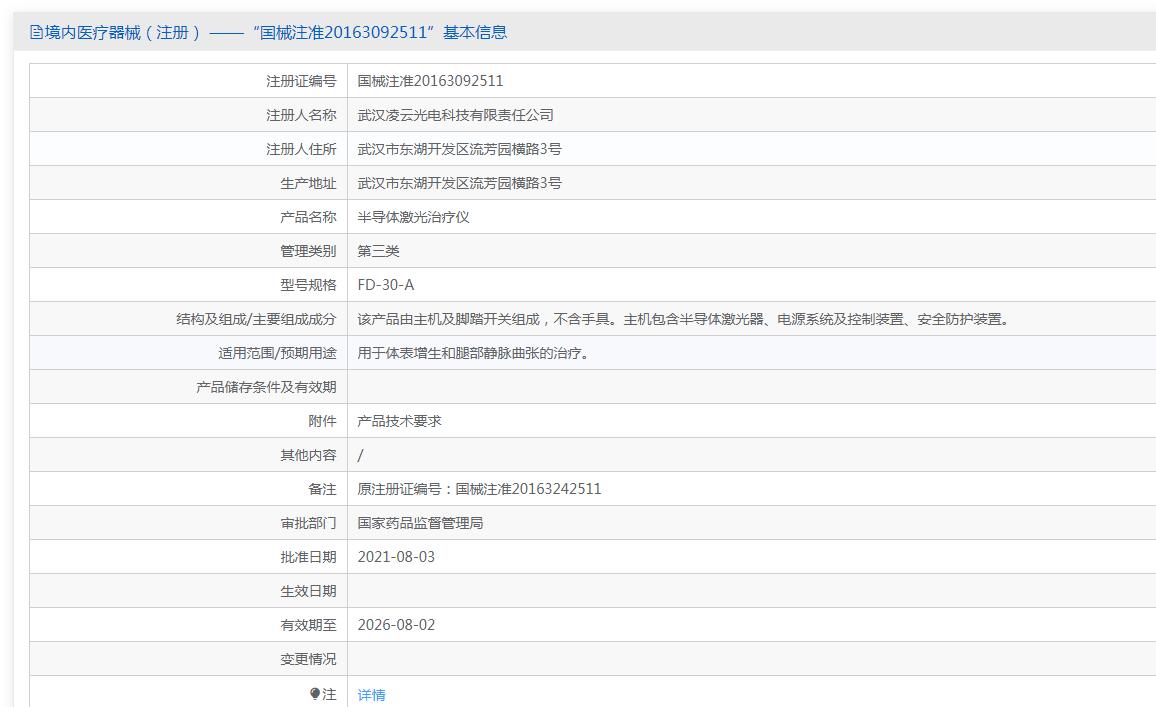
Task: Click the slash value in 其他内容 row
Action: pyautogui.click(x=361, y=455)
